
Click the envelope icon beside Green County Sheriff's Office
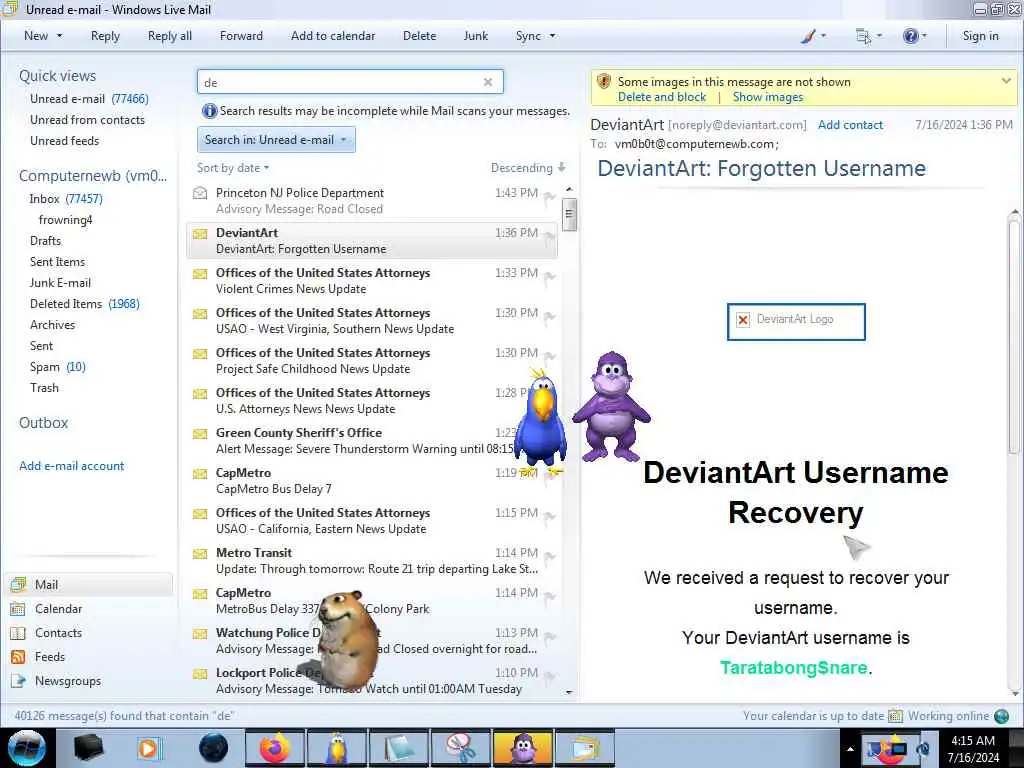200,434
